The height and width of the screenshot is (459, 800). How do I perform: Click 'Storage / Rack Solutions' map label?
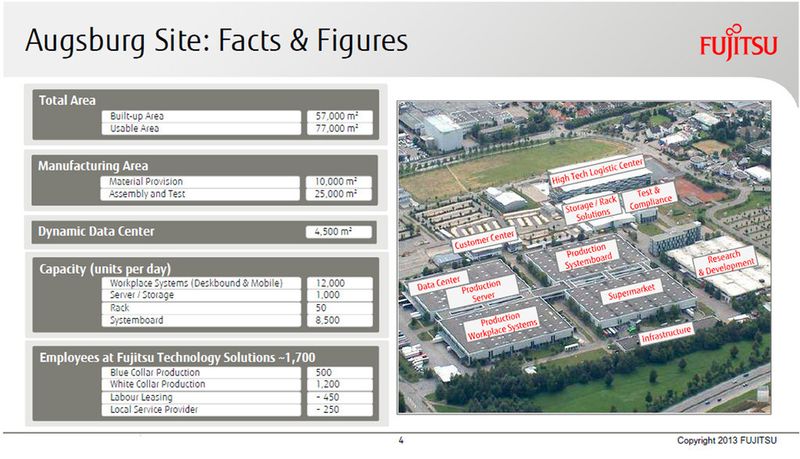click(592, 209)
